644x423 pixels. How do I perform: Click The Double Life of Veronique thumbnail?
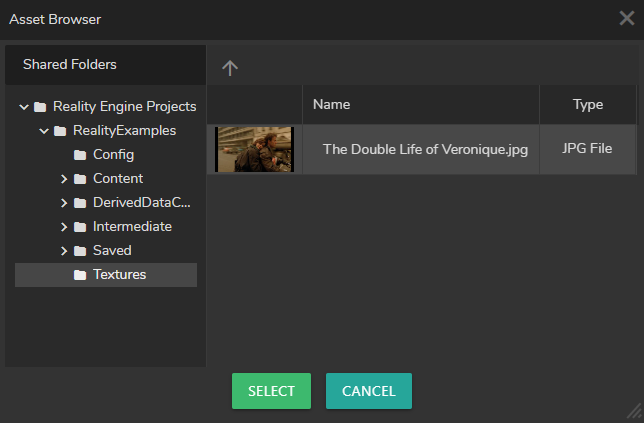point(254,149)
